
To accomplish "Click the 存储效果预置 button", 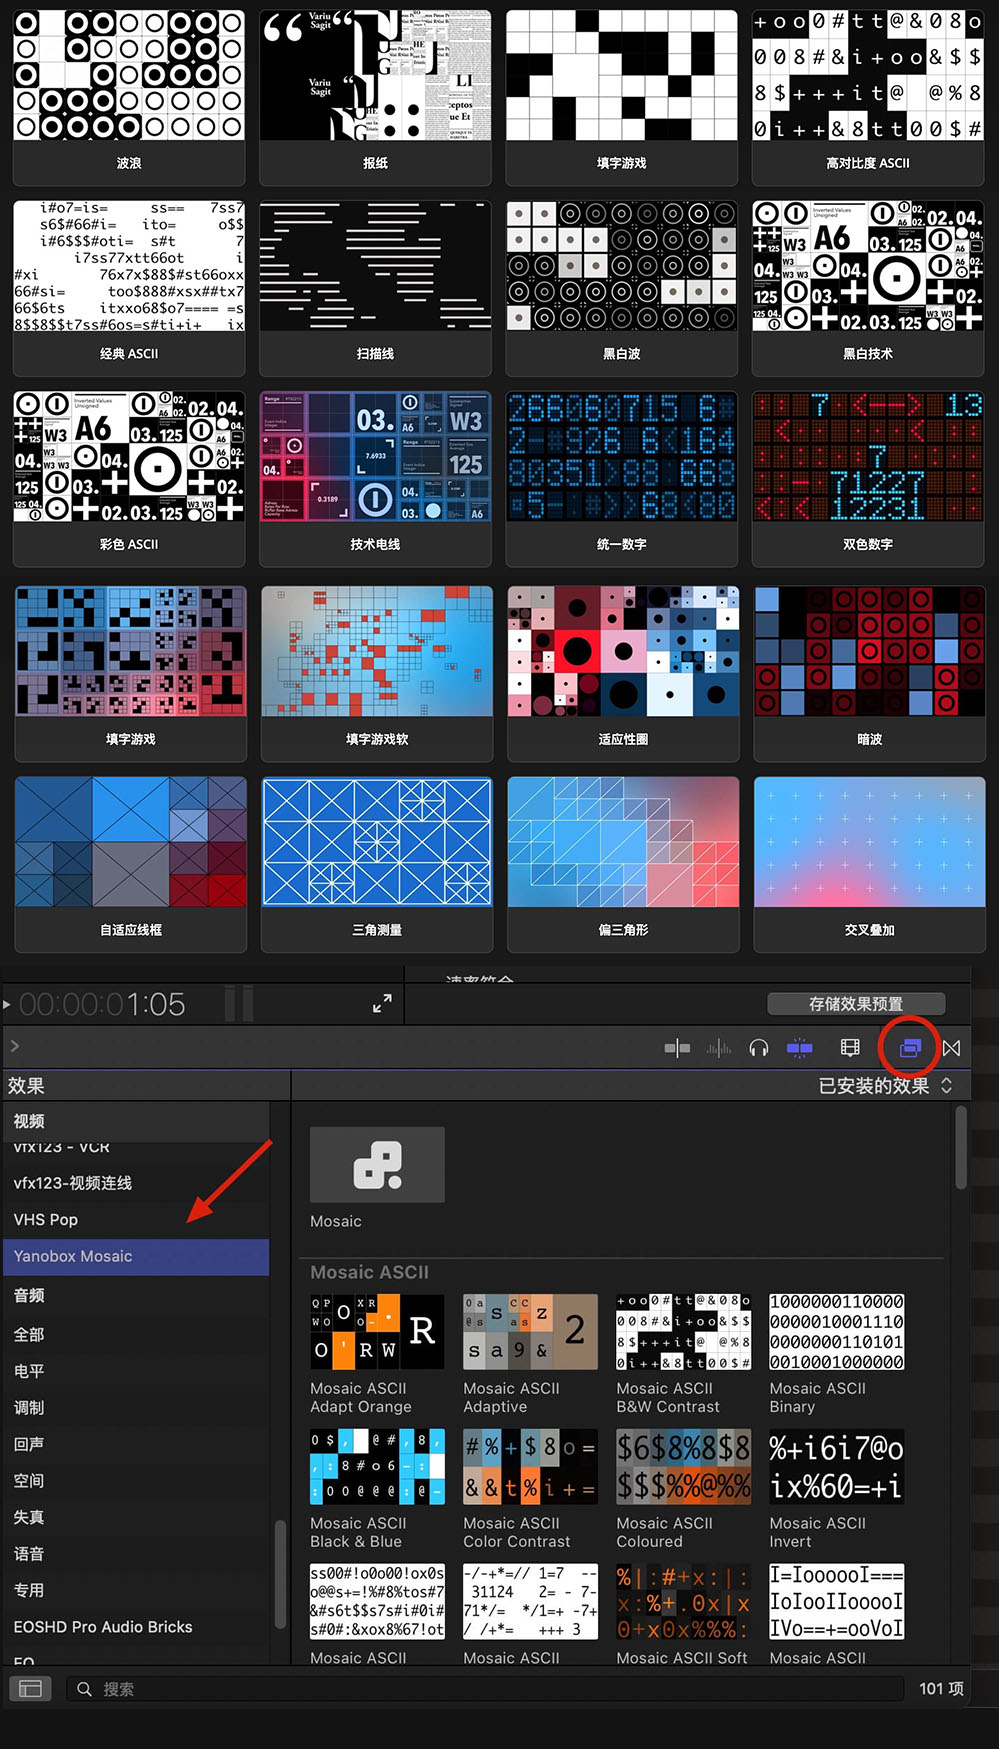I will pyautogui.click(x=855, y=1004).
